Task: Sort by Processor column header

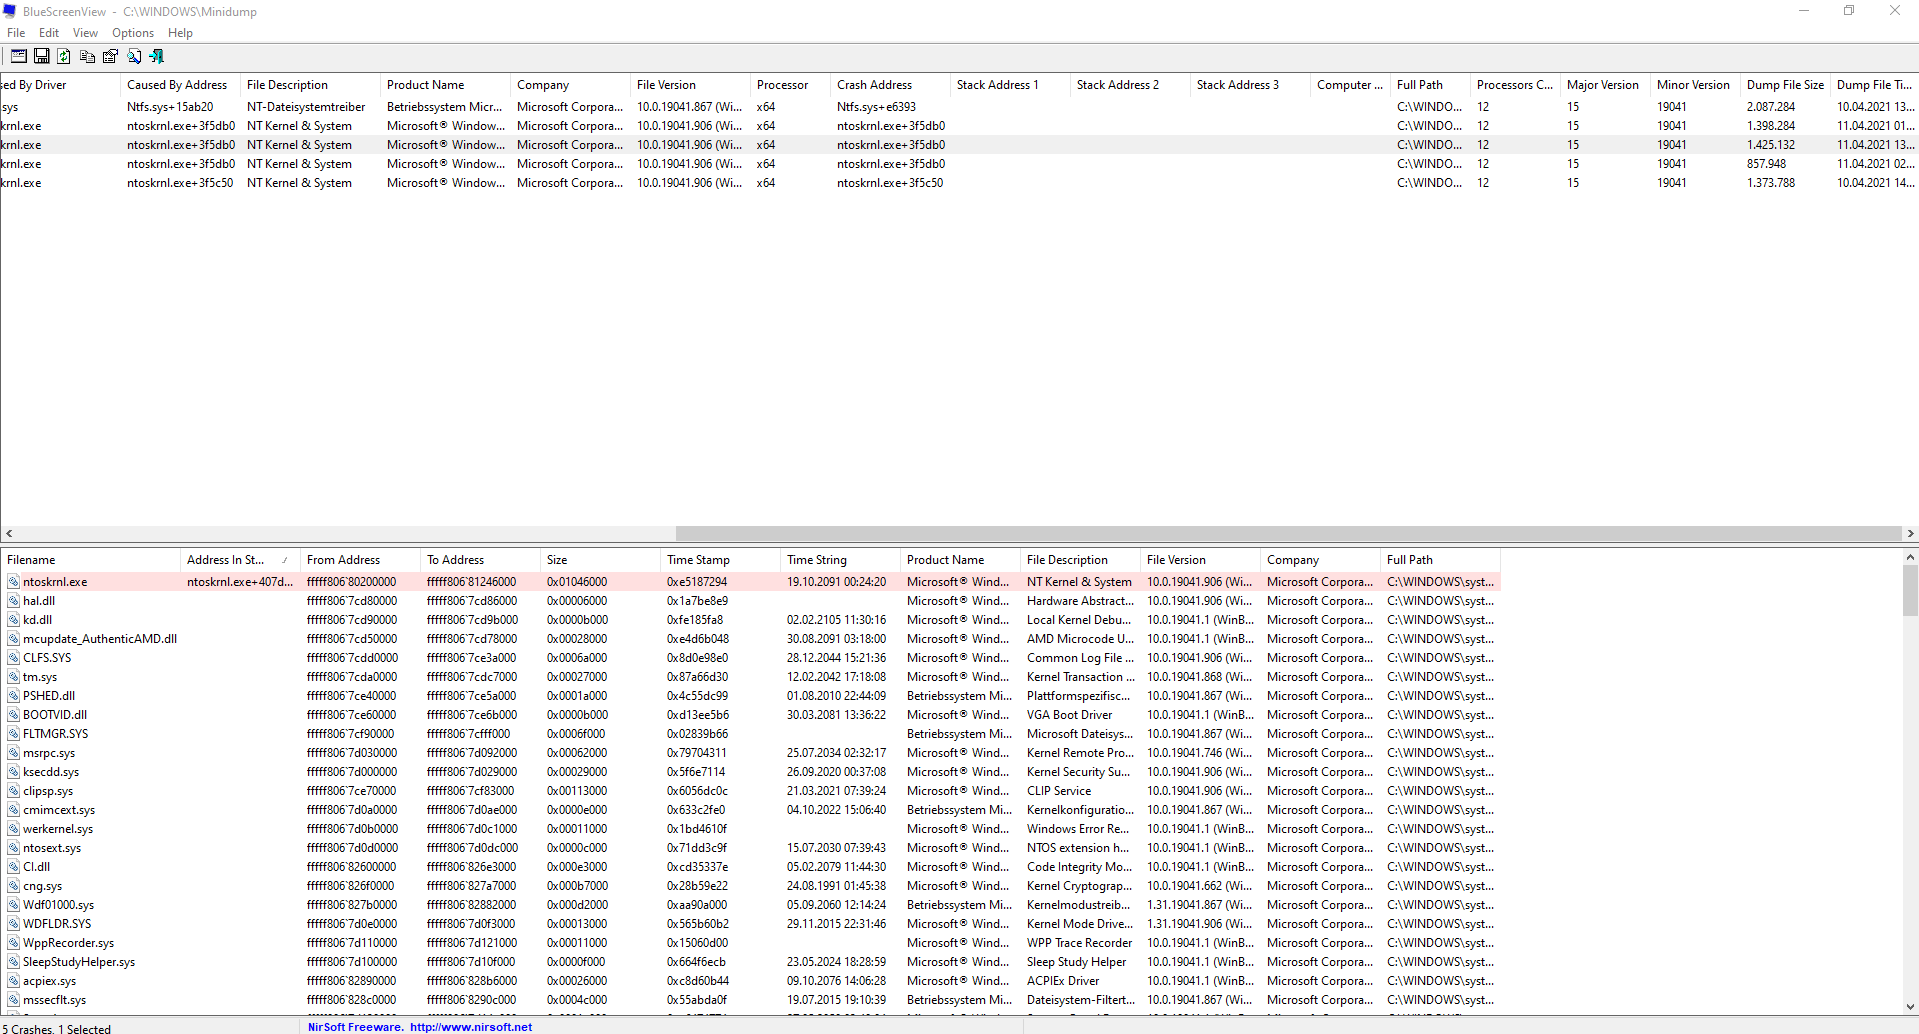Action: (x=790, y=85)
